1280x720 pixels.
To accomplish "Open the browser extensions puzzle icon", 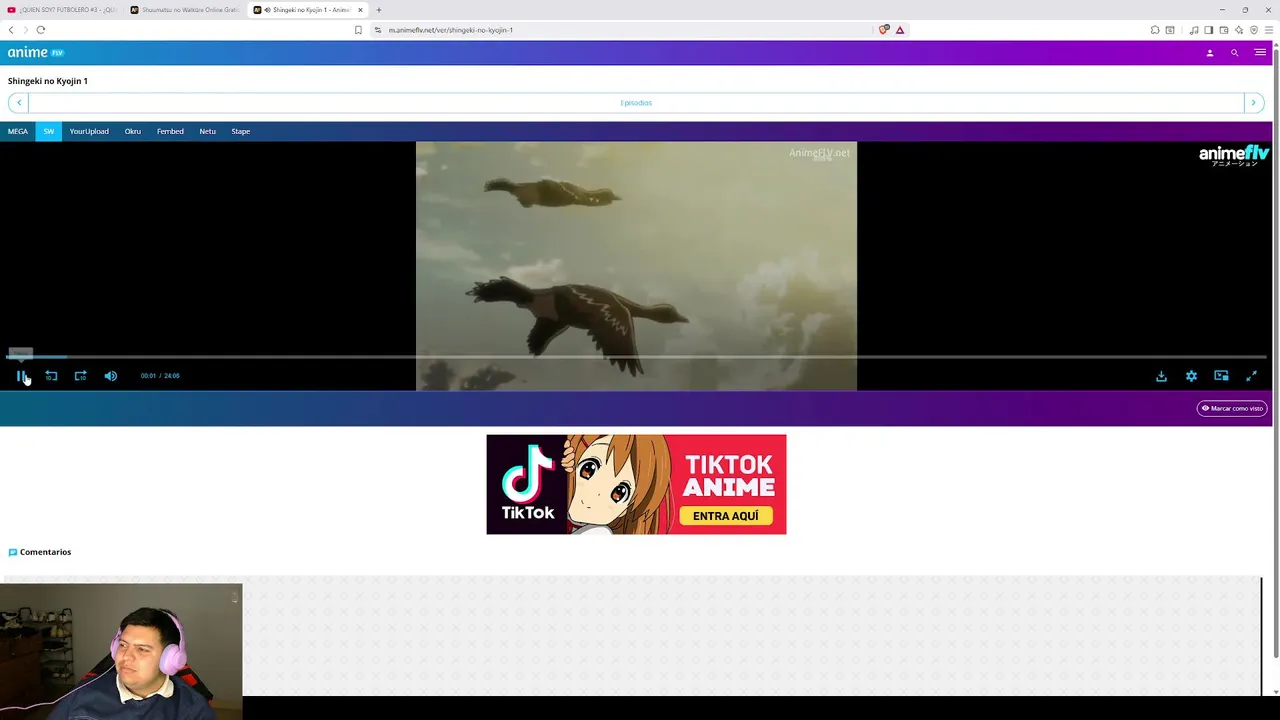I will tap(1155, 30).
